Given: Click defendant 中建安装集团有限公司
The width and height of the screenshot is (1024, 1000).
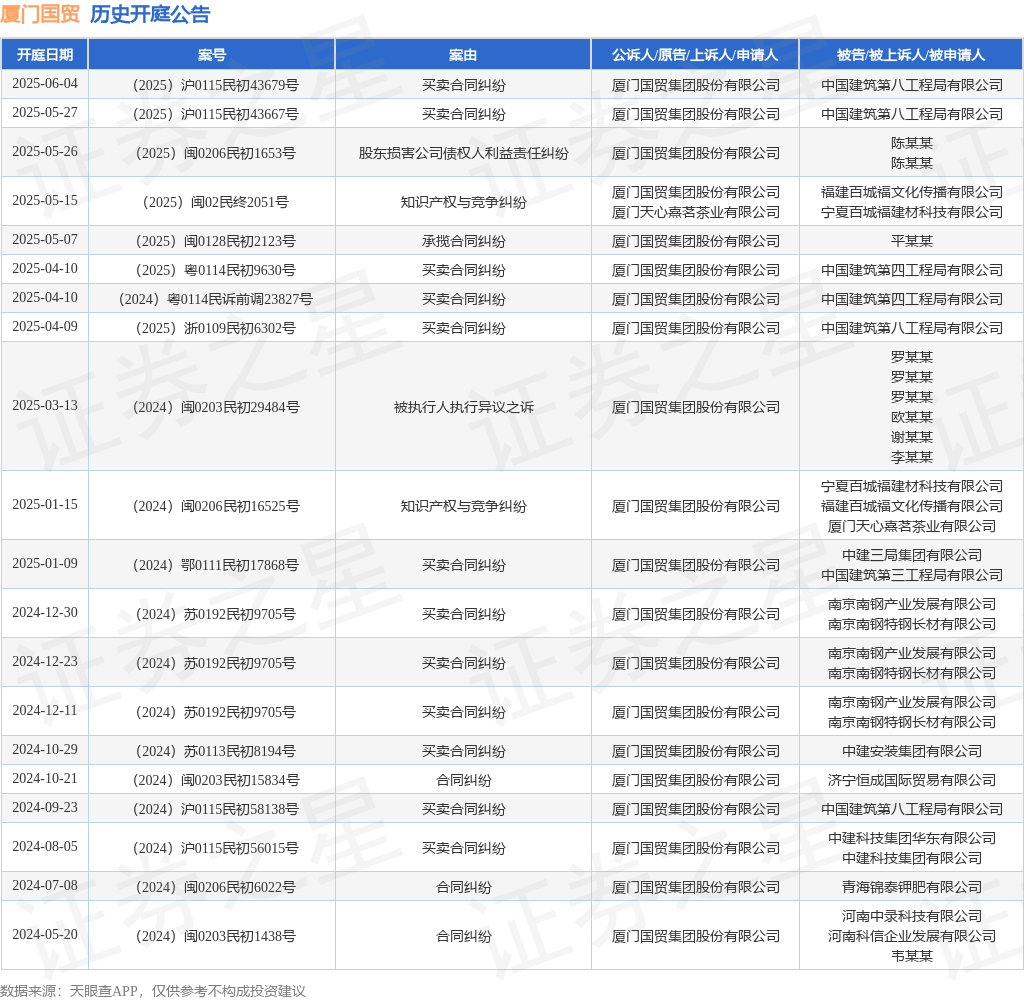Looking at the screenshot, I should (912, 751).
